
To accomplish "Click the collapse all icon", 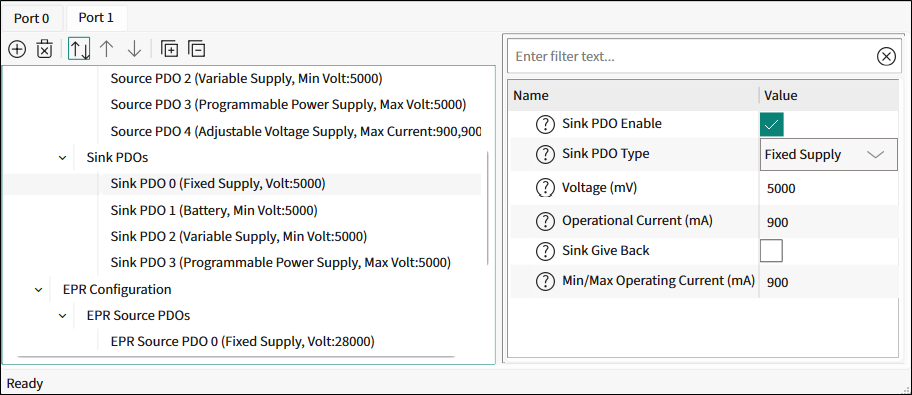I will [197, 49].
